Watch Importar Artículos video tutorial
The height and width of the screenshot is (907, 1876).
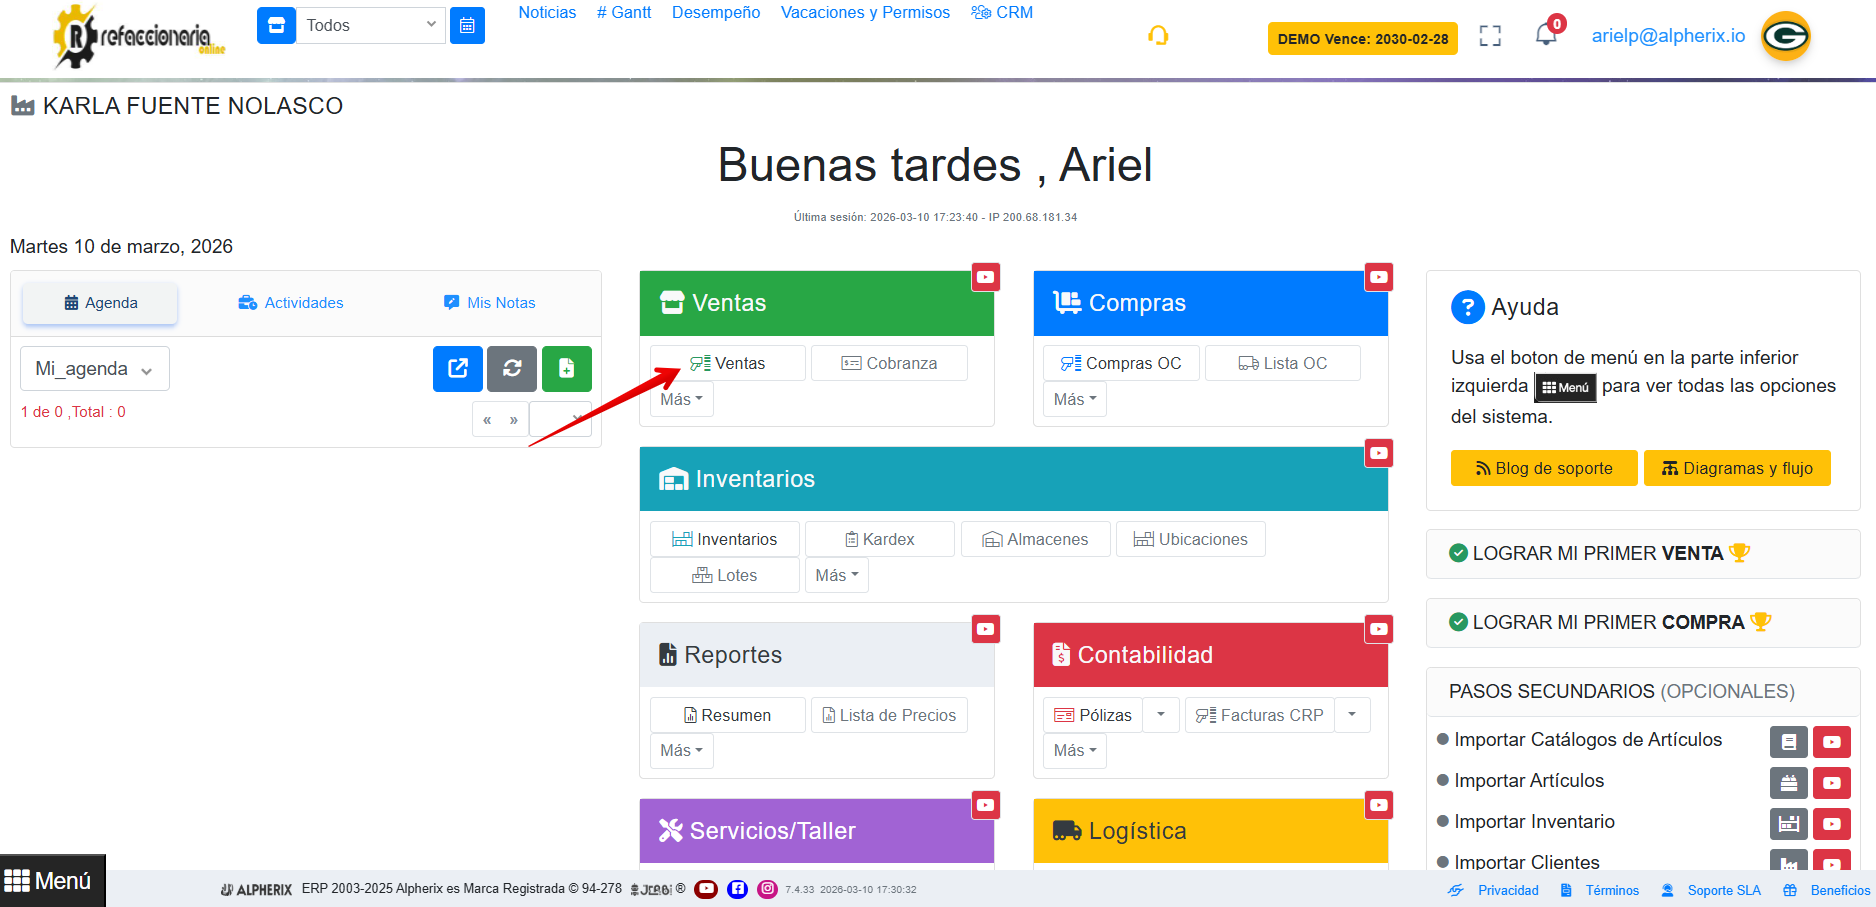1831,782
